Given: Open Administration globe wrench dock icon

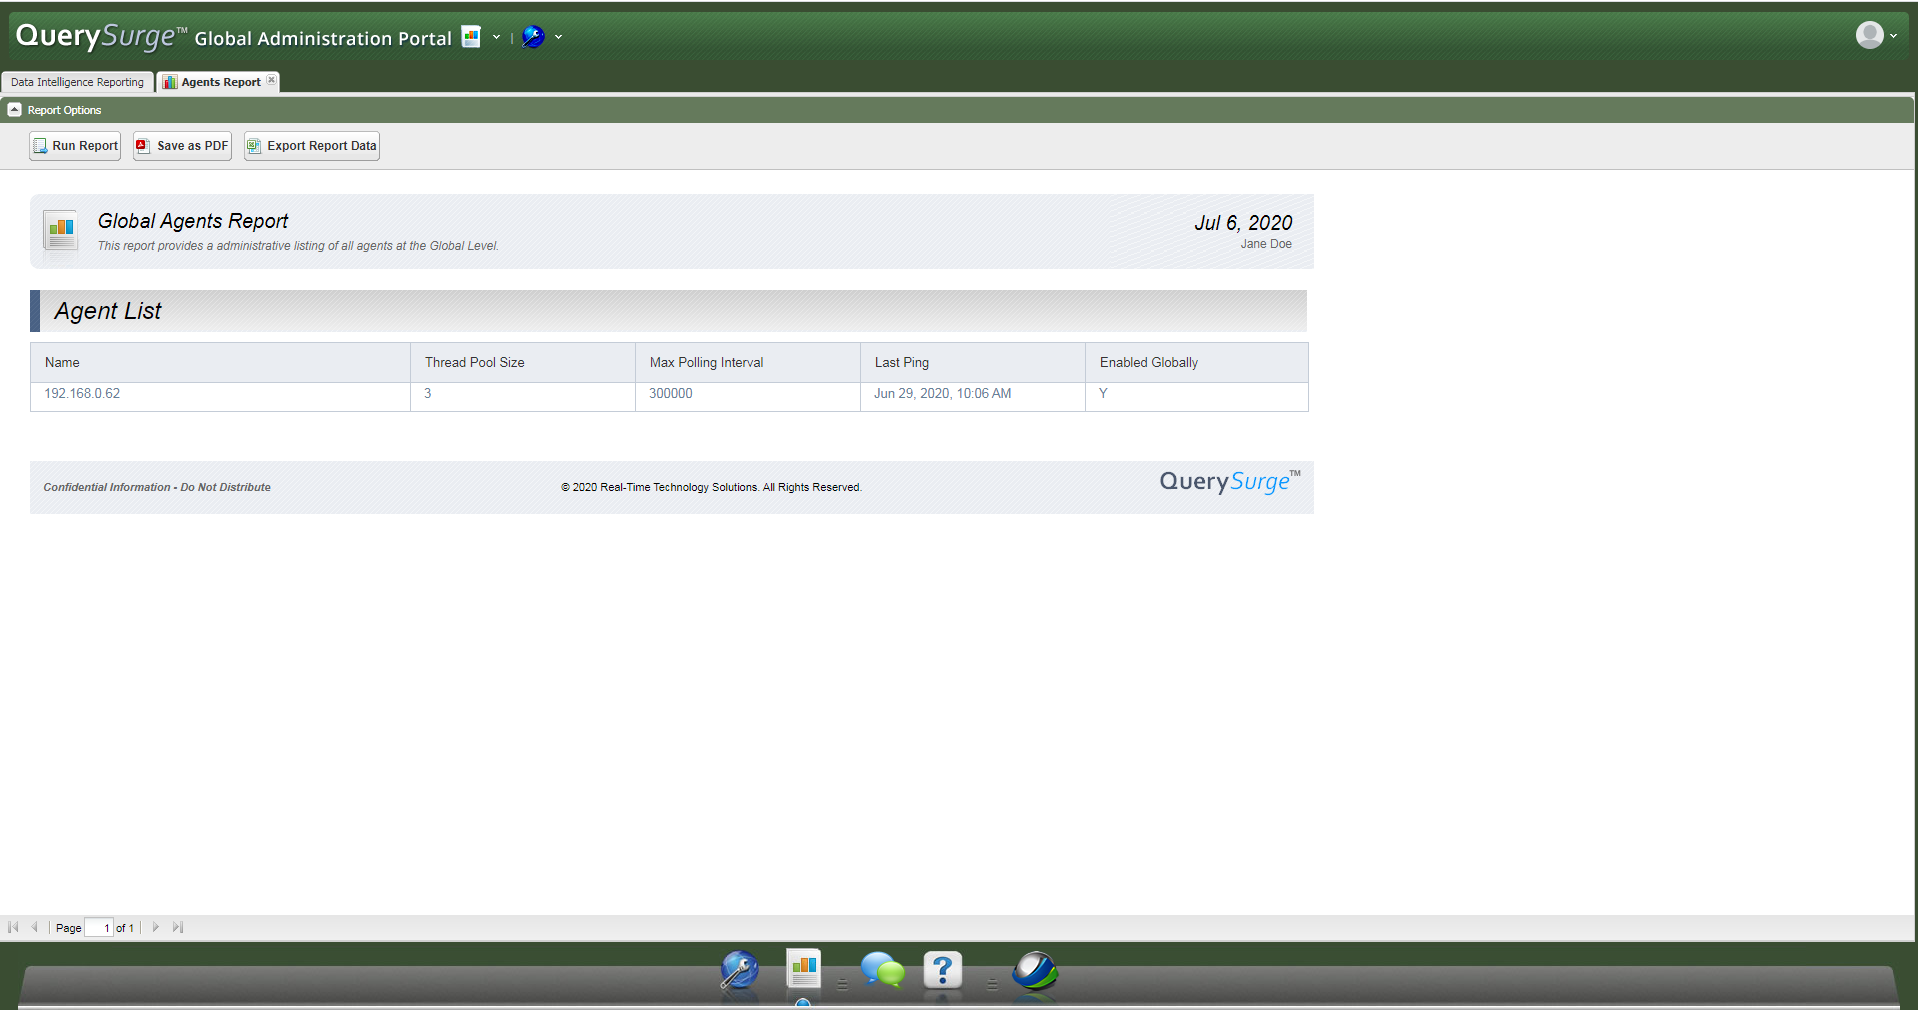Looking at the screenshot, I should click(x=740, y=970).
